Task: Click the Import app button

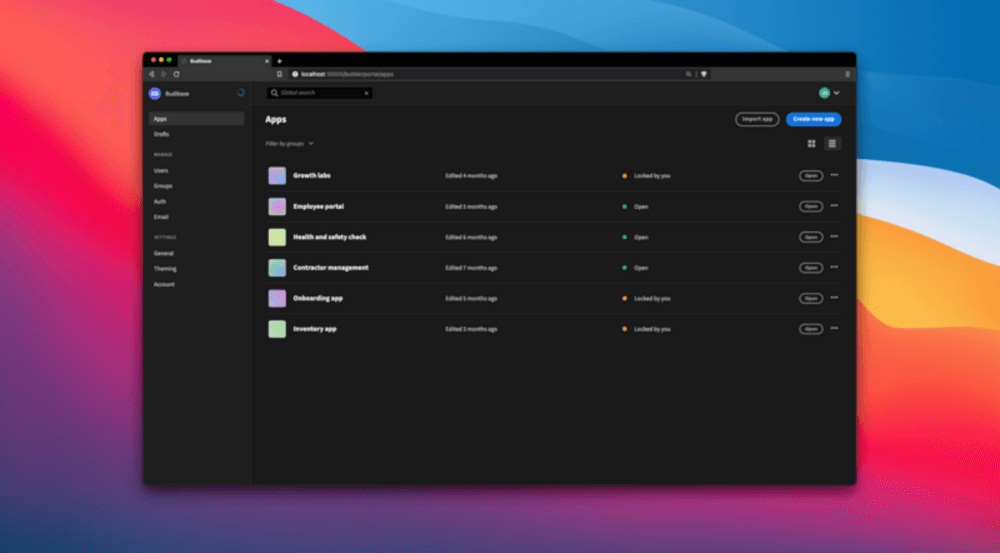Action: pos(757,119)
